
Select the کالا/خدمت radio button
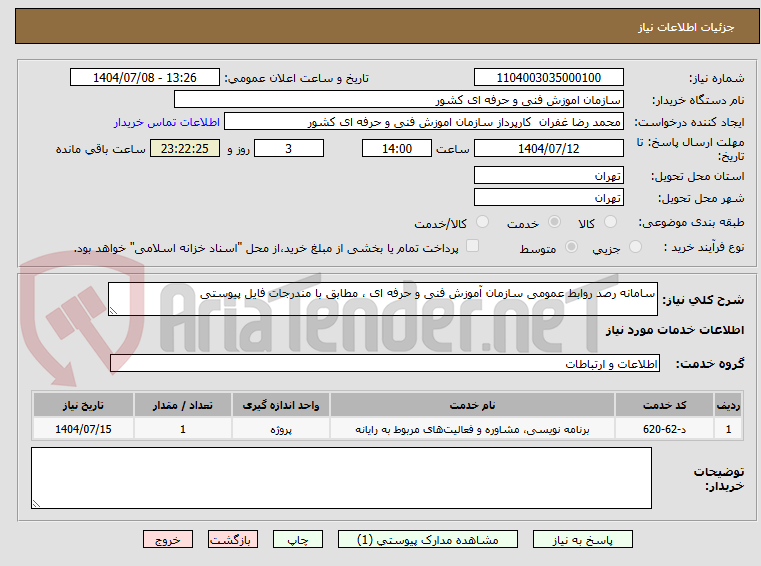point(482,222)
